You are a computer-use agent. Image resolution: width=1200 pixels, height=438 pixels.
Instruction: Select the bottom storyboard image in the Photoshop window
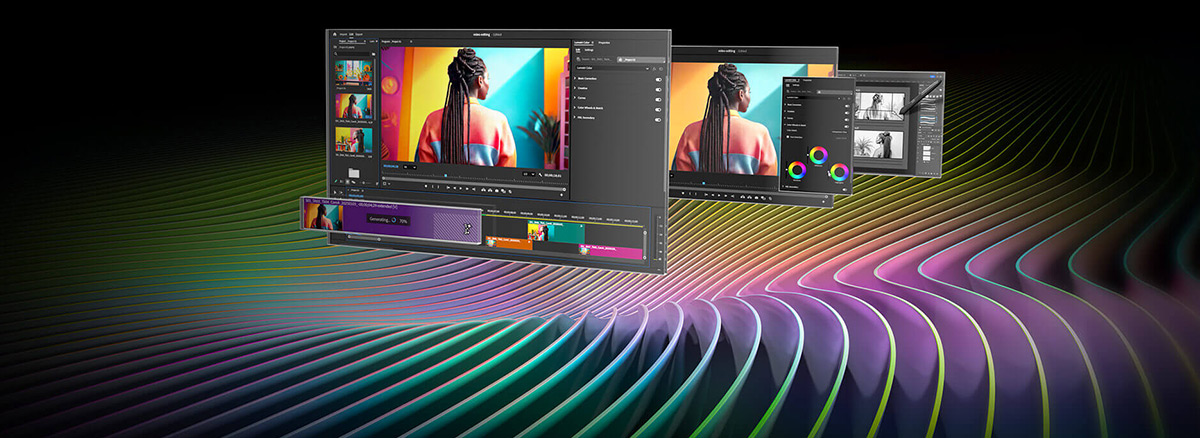click(880, 144)
